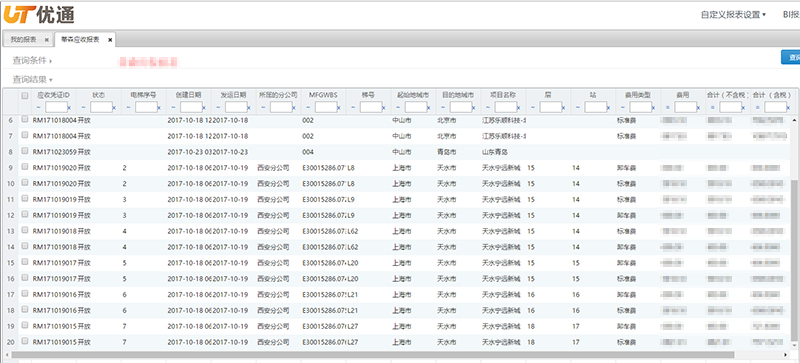Click into the 目的地城市 filter input field
Screen dimensions: 800x363
pos(460,107)
